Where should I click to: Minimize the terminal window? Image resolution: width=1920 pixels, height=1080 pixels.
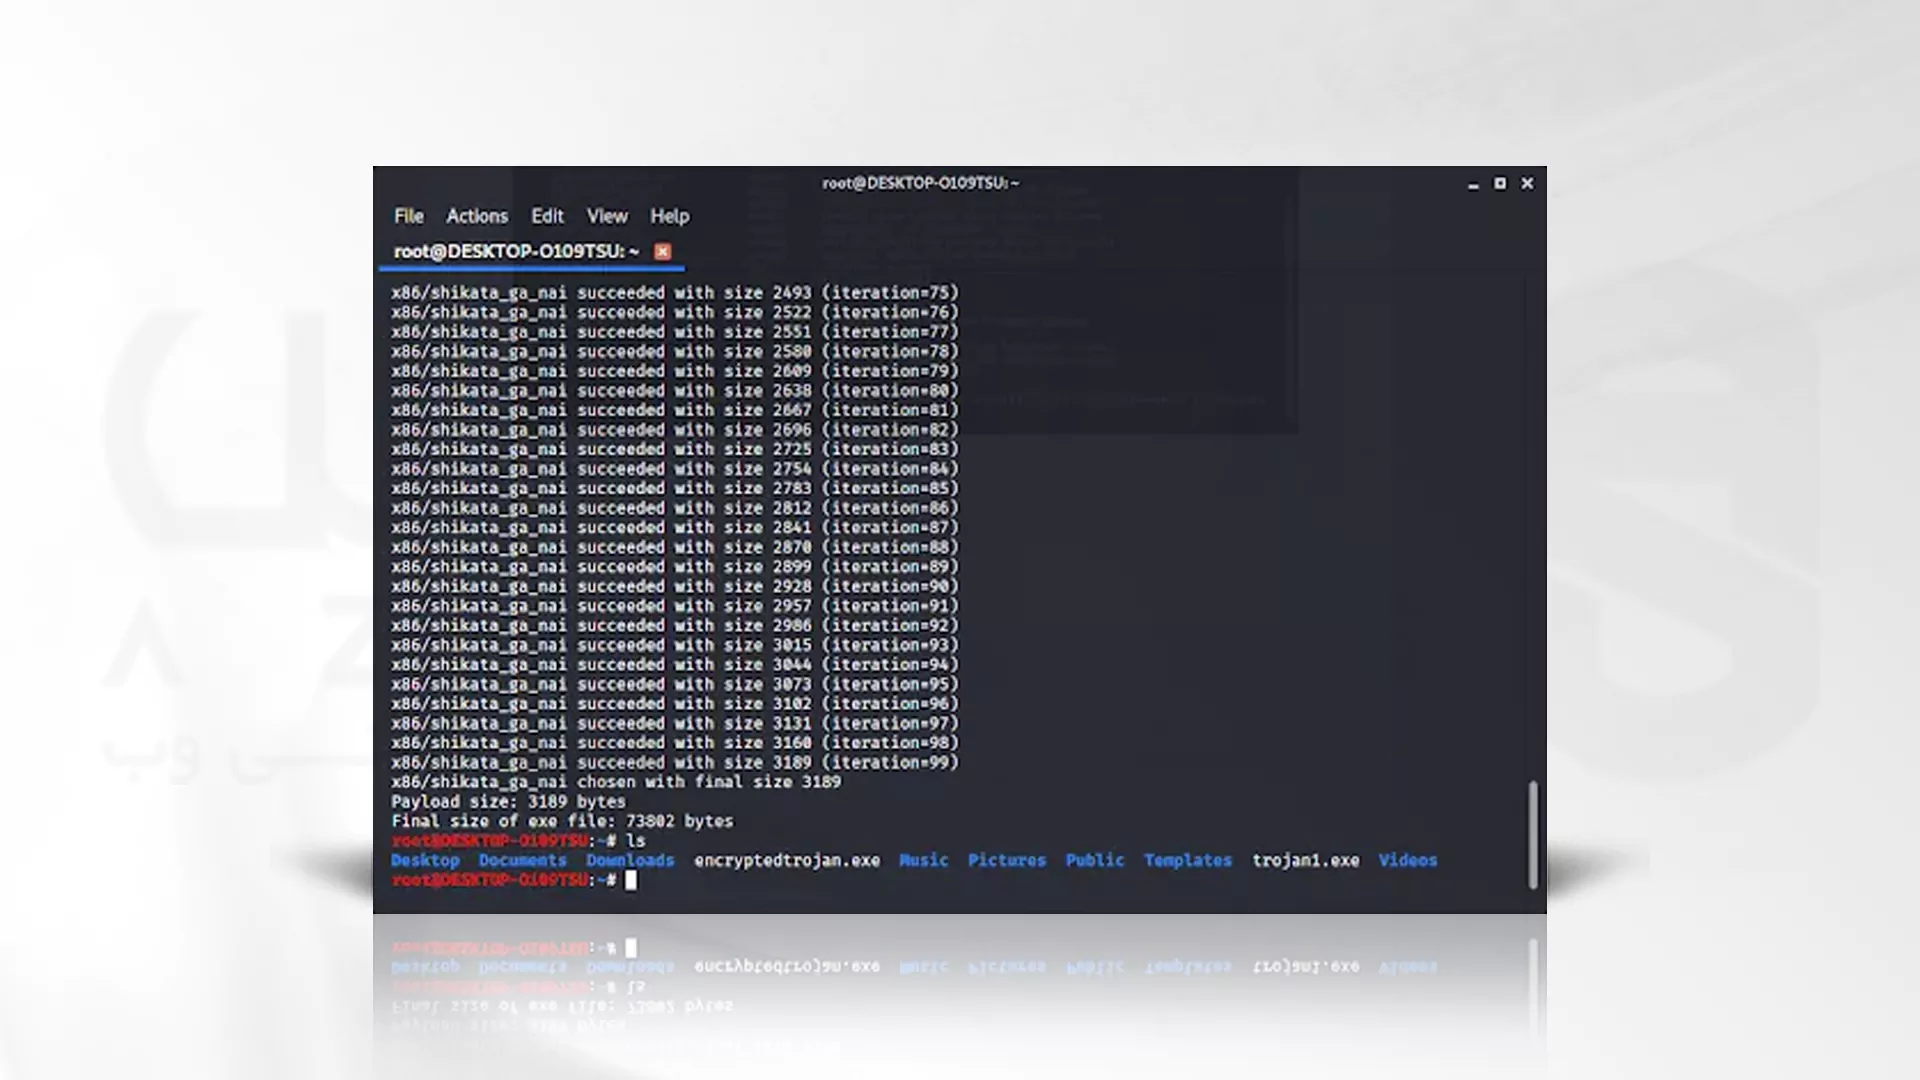tap(1473, 184)
